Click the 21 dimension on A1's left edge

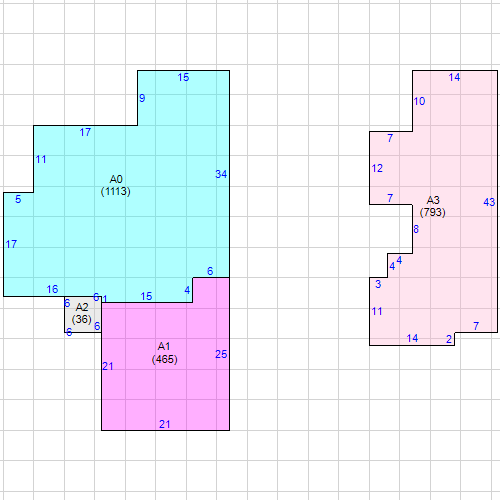108,367
